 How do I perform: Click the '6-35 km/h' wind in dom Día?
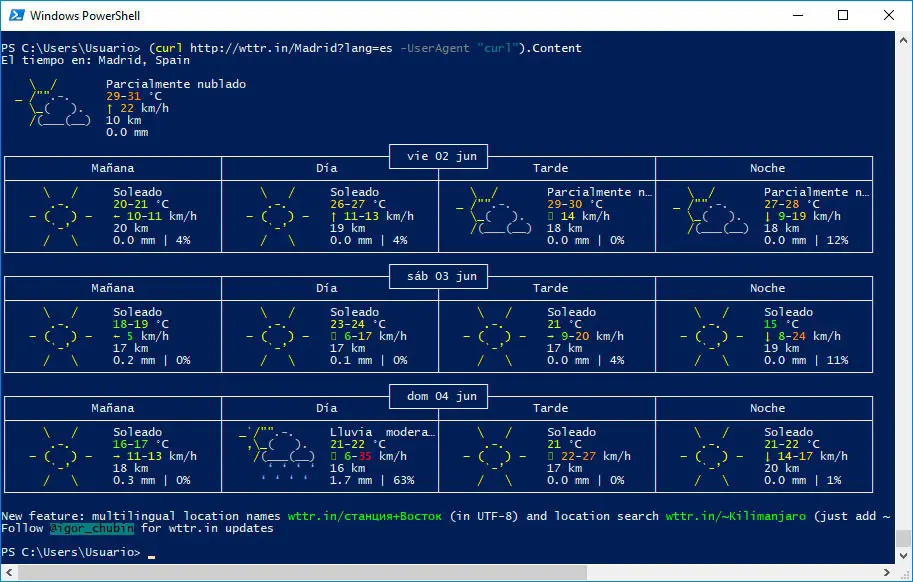coord(369,456)
